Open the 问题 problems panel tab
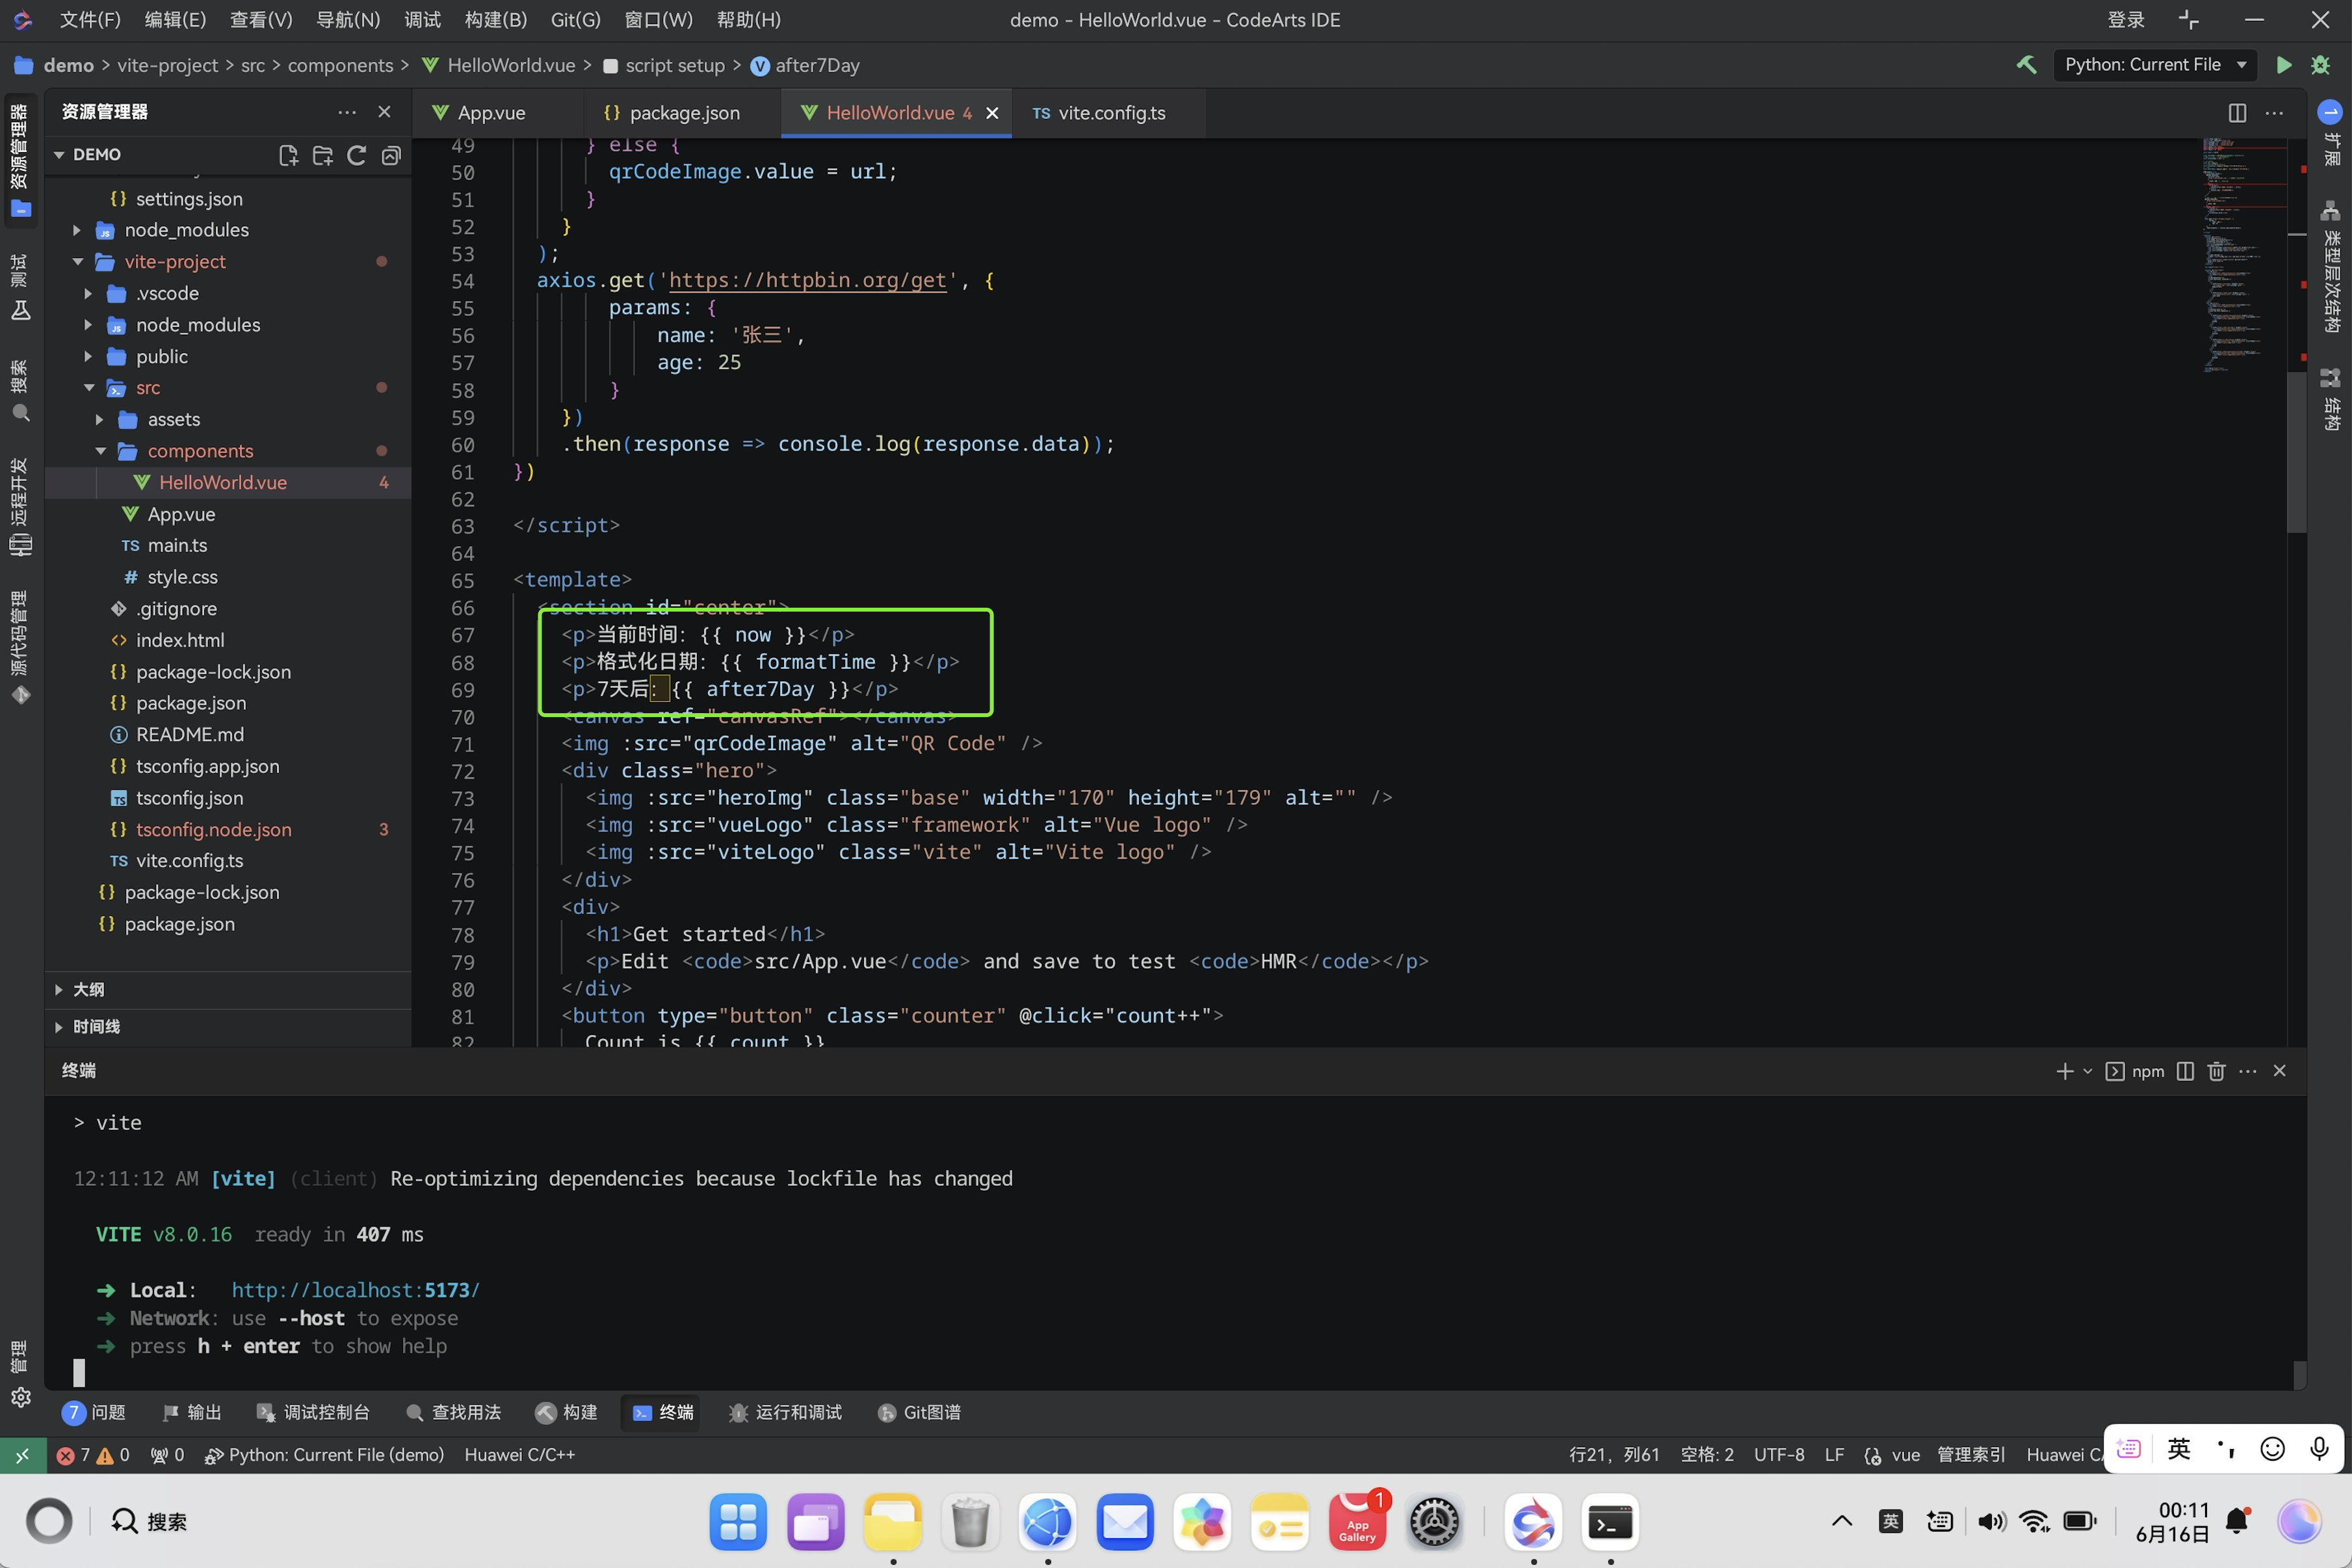 (94, 1412)
